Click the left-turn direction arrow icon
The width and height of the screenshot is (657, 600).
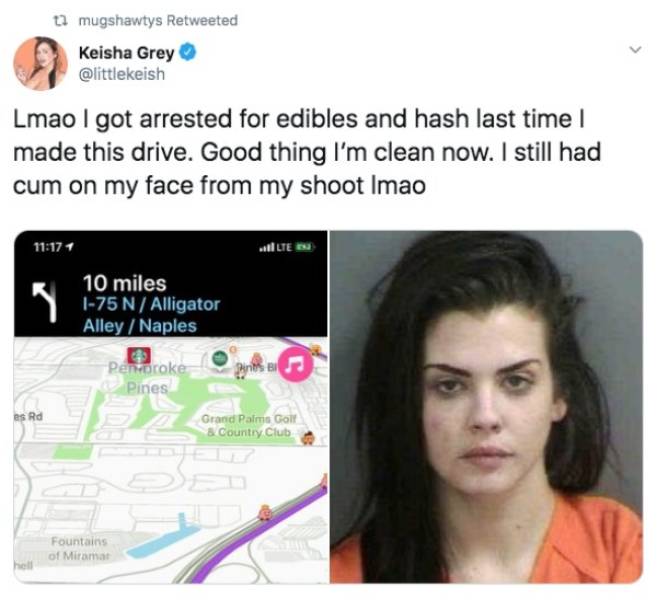coord(46,302)
